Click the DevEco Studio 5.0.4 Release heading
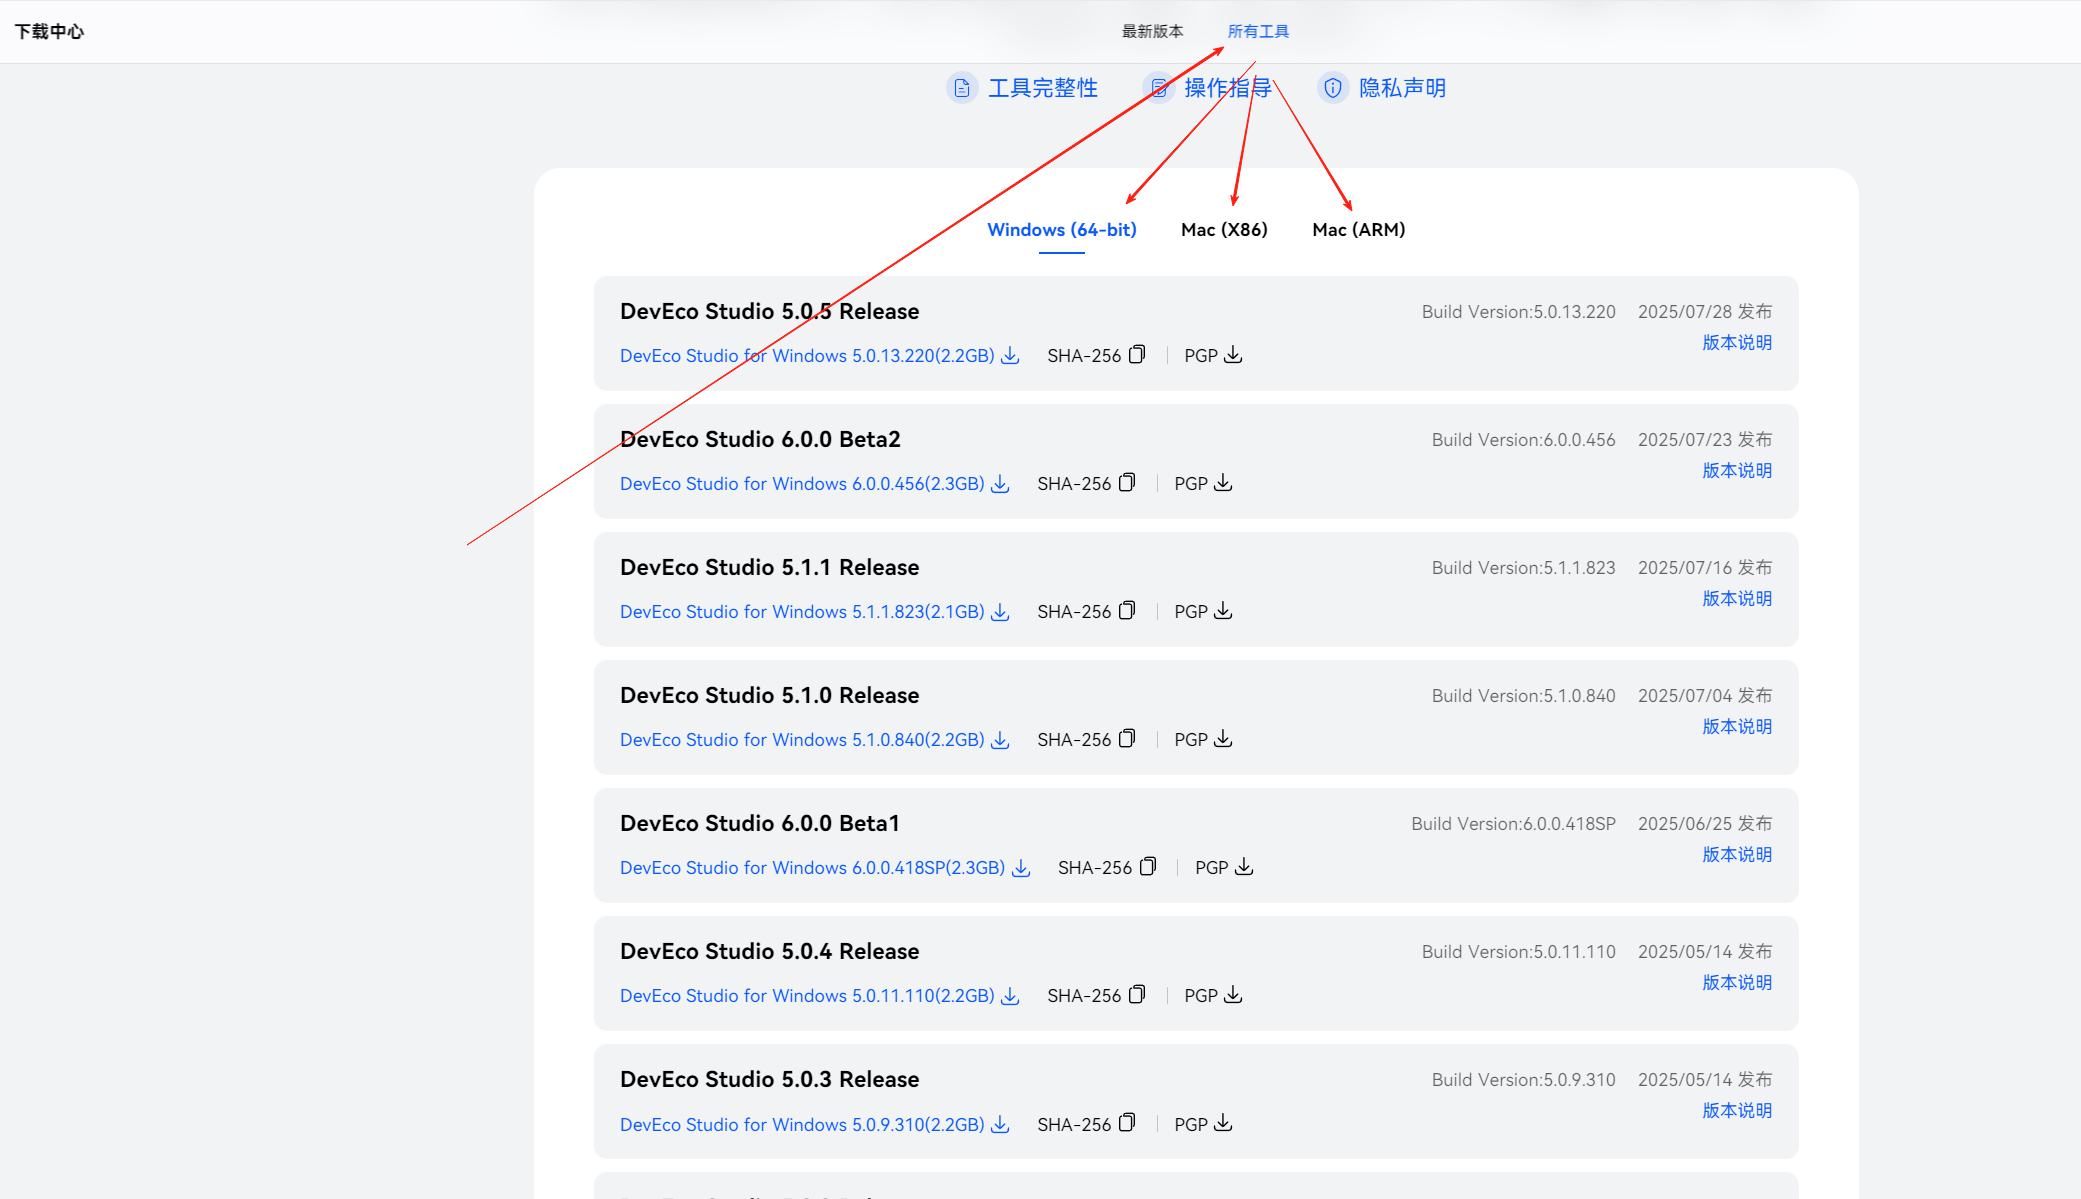The height and width of the screenshot is (1199, 2081). (769, 951)
